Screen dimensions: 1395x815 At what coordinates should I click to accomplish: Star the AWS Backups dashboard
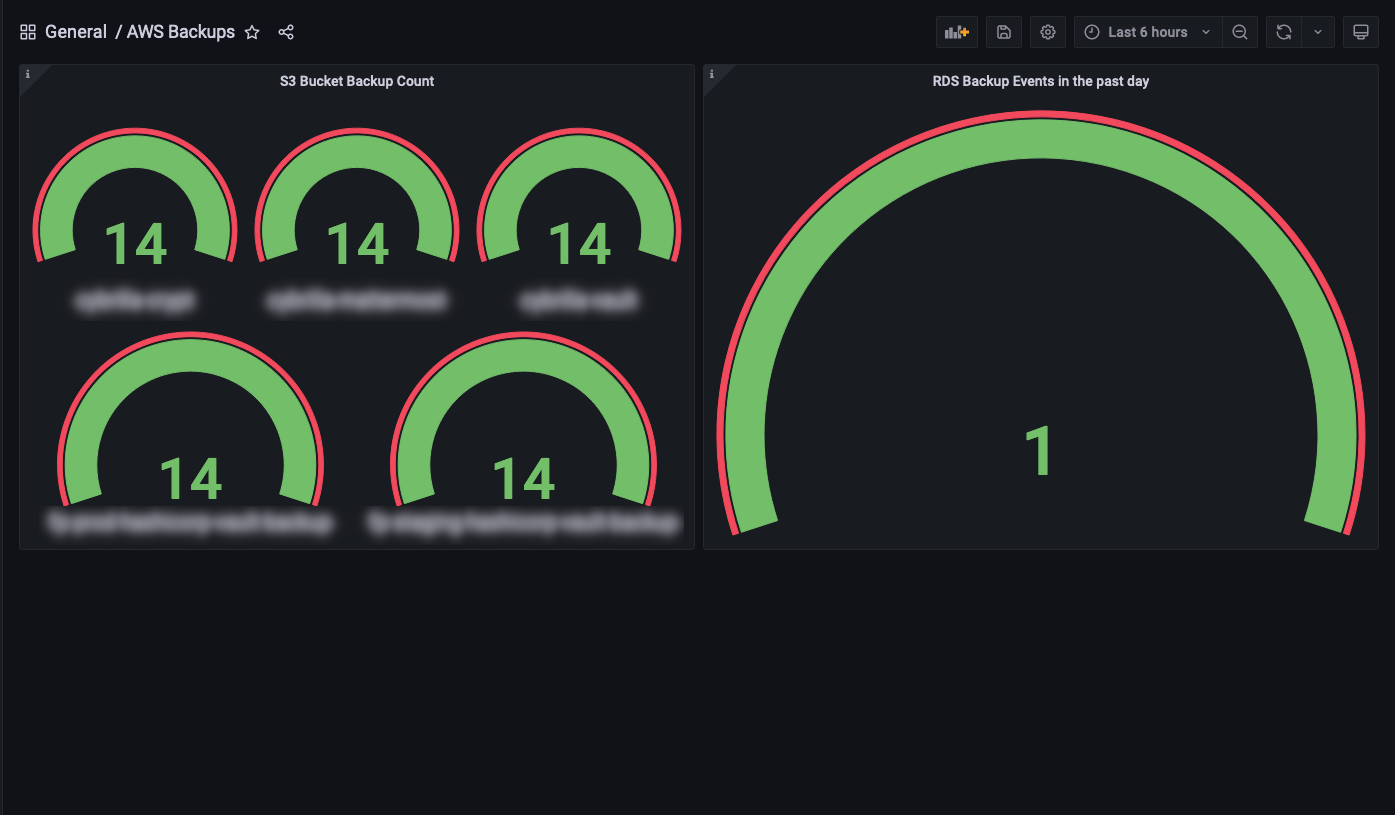252,32
